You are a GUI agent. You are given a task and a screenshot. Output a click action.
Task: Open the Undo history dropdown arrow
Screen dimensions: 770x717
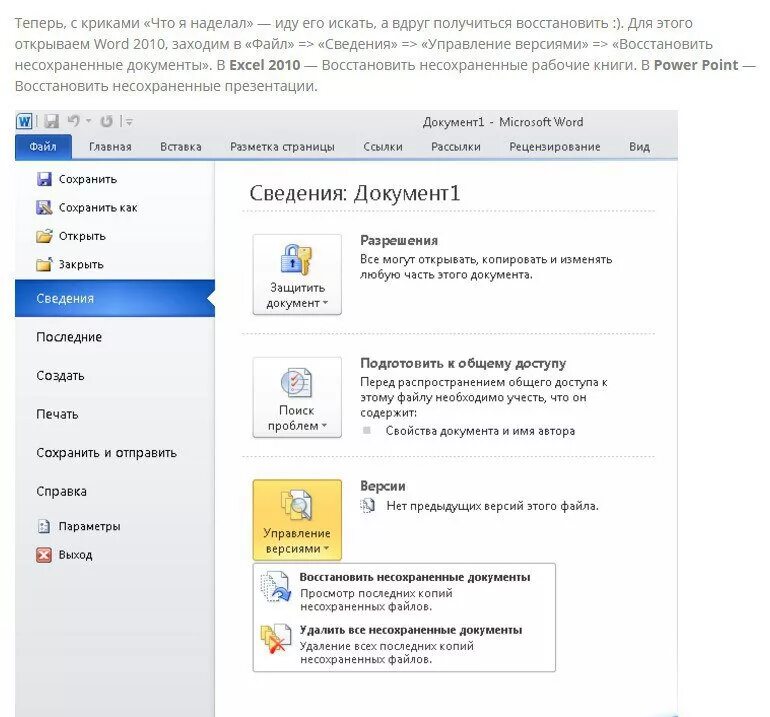(88, 121)
